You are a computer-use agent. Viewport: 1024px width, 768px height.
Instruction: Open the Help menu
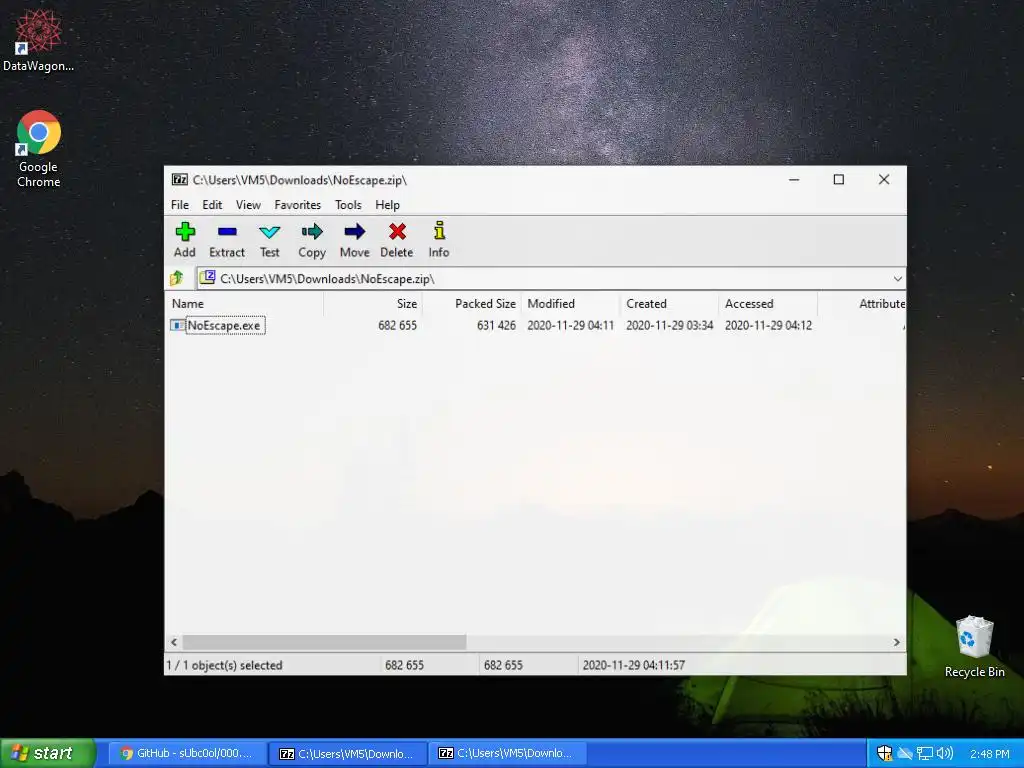[387, 205]
